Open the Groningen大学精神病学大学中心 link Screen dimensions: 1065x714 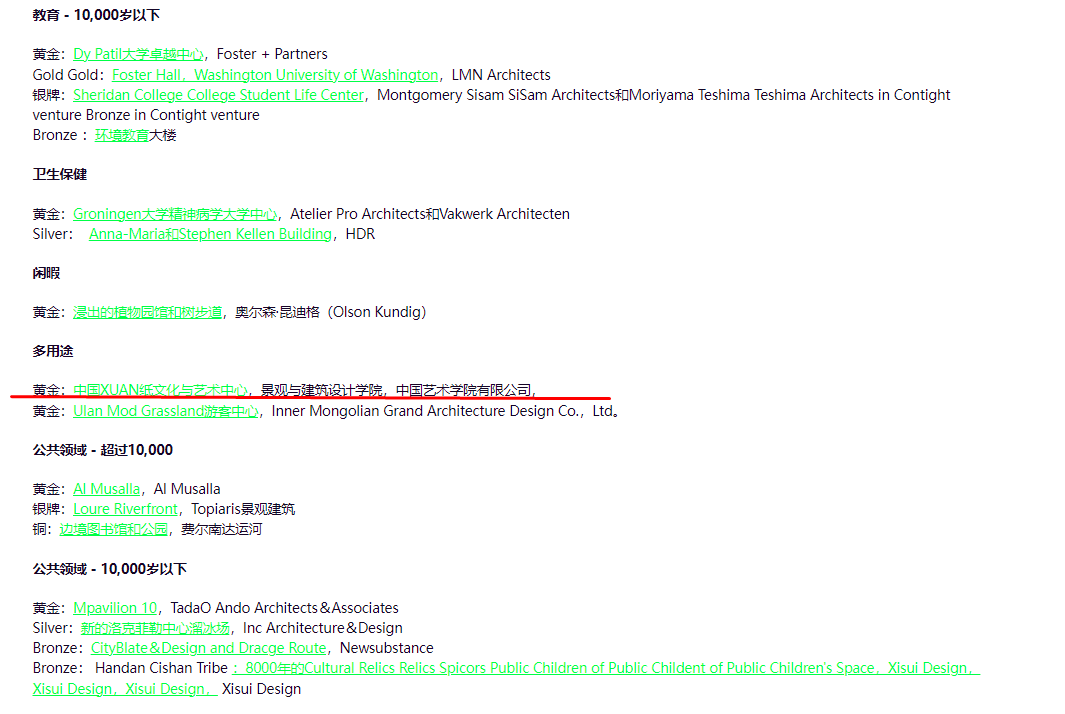tap(175, 214)
